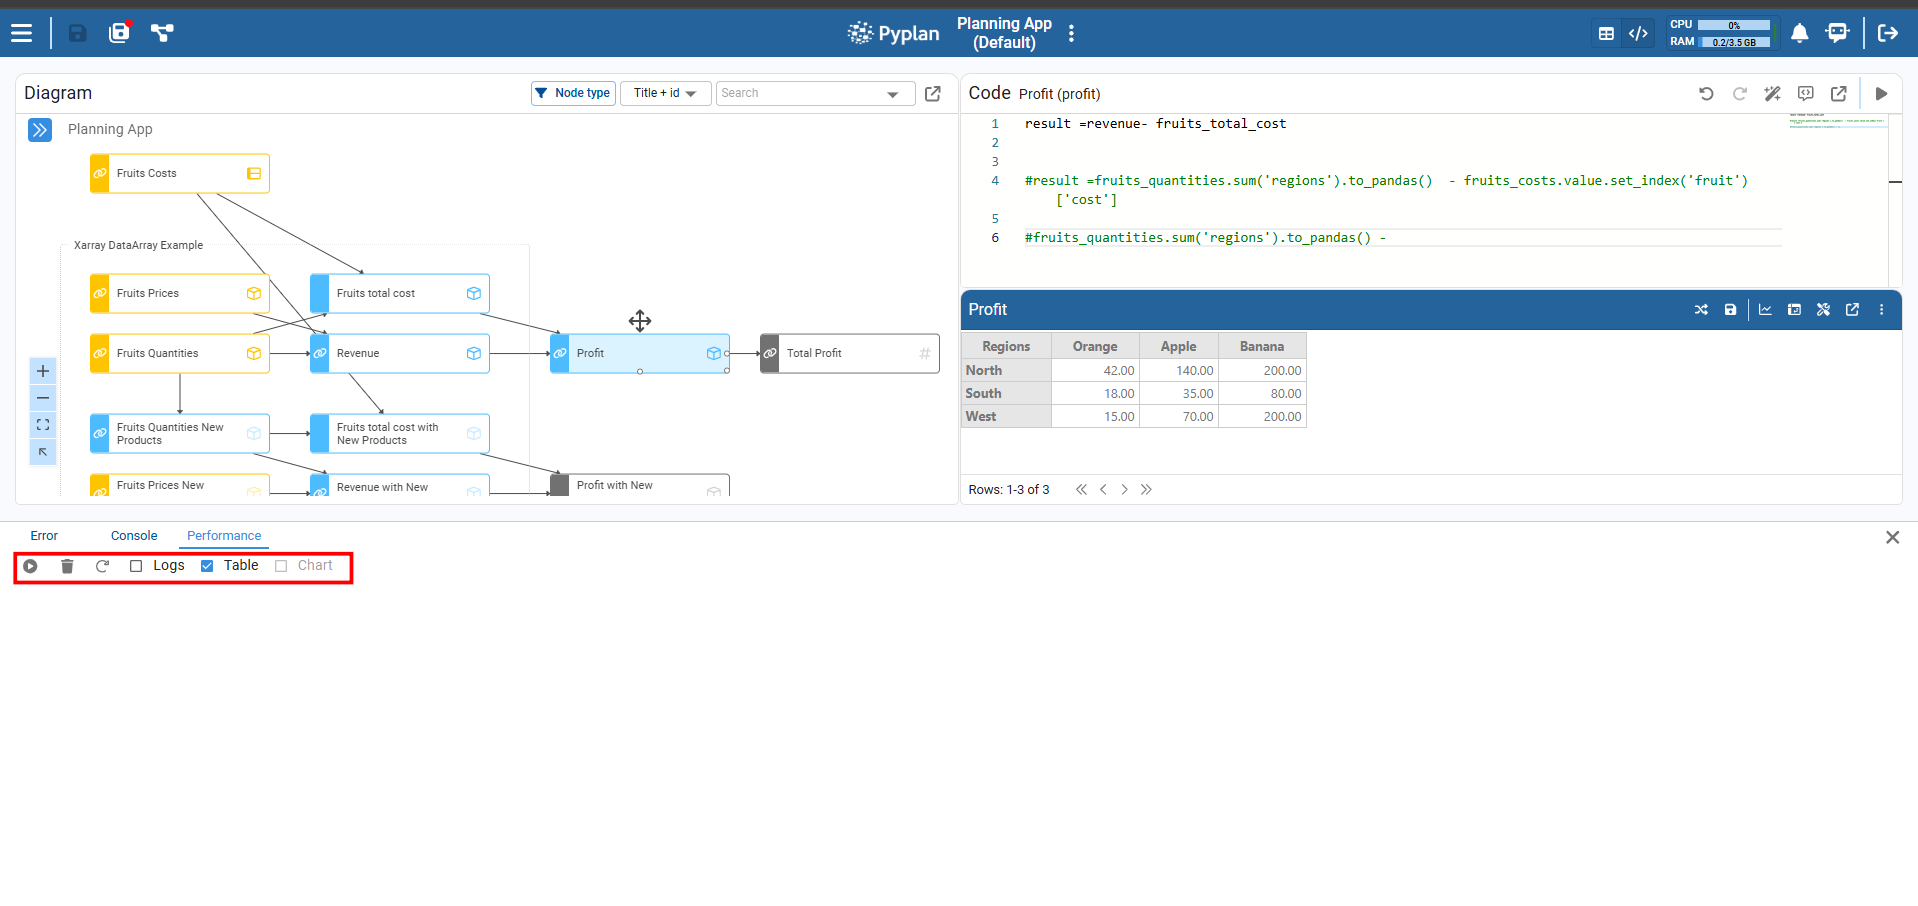Screen dimensions: 1918x906
Task: Zoom in on the diagram
Action: [43, 371]
